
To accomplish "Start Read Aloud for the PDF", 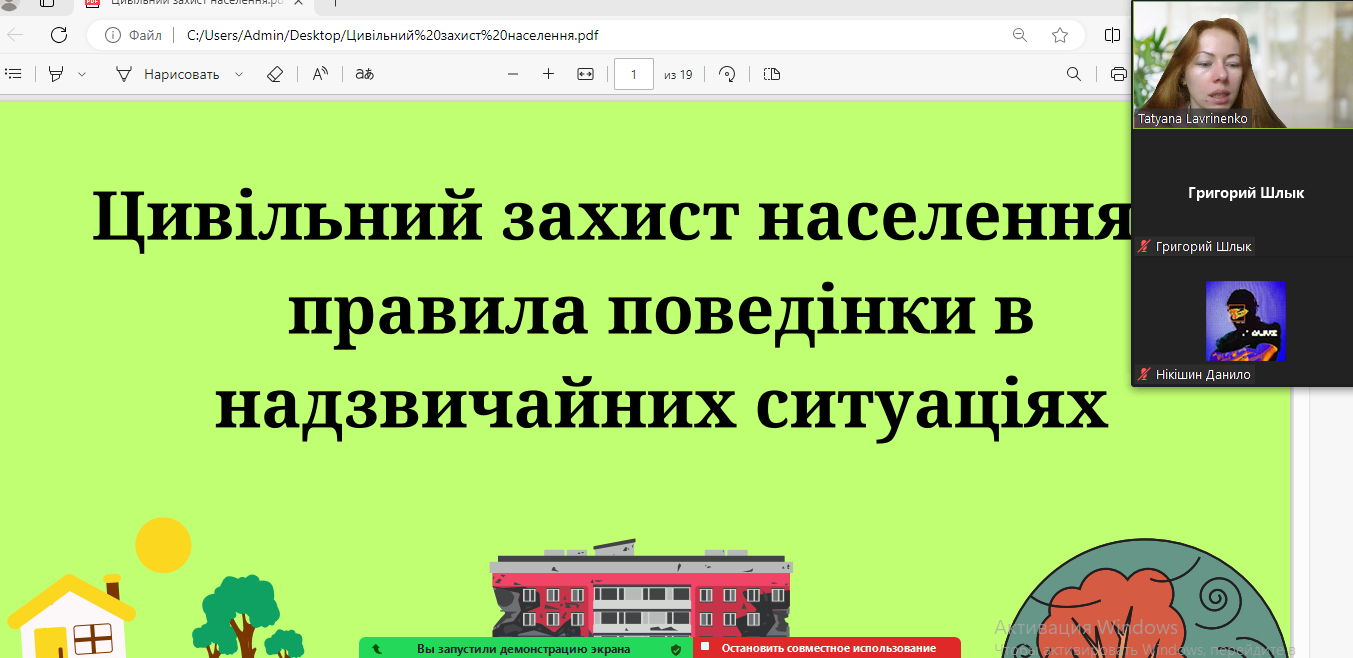I will pos(320,74).
